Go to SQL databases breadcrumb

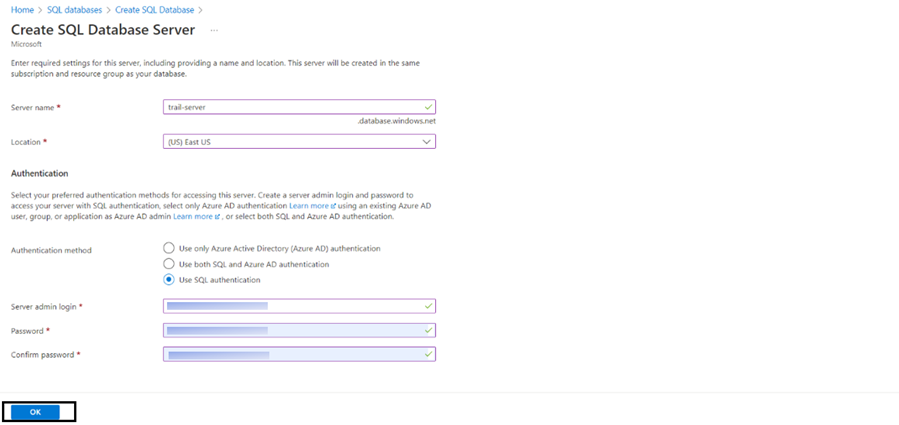pyautogui.click(x=75, y=9)
